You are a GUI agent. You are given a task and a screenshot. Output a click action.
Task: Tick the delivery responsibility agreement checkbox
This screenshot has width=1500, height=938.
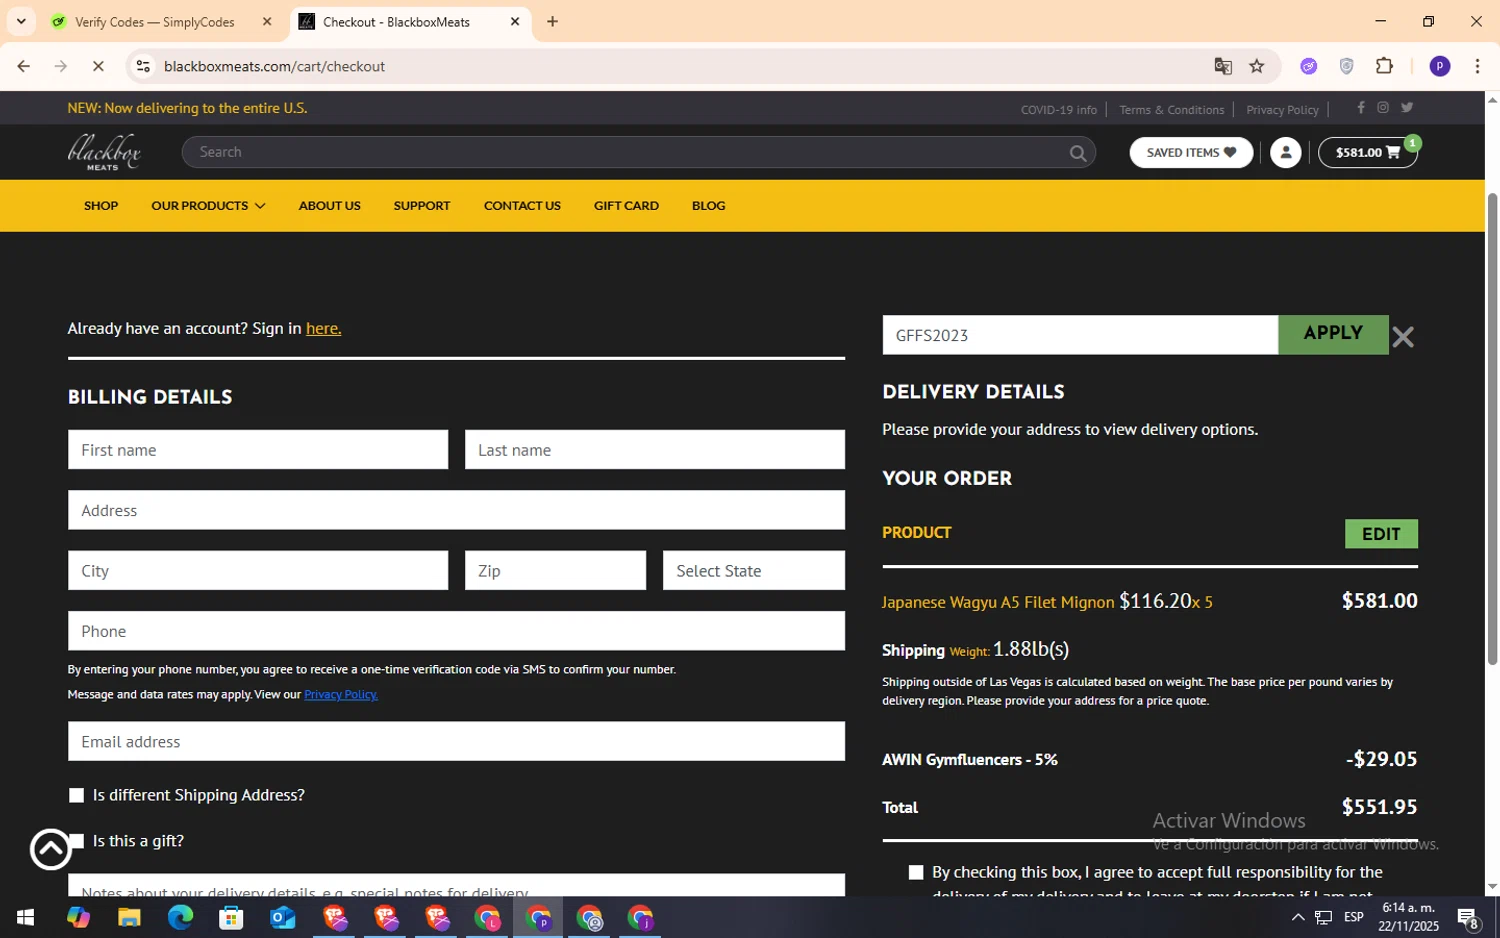[915, 873]
